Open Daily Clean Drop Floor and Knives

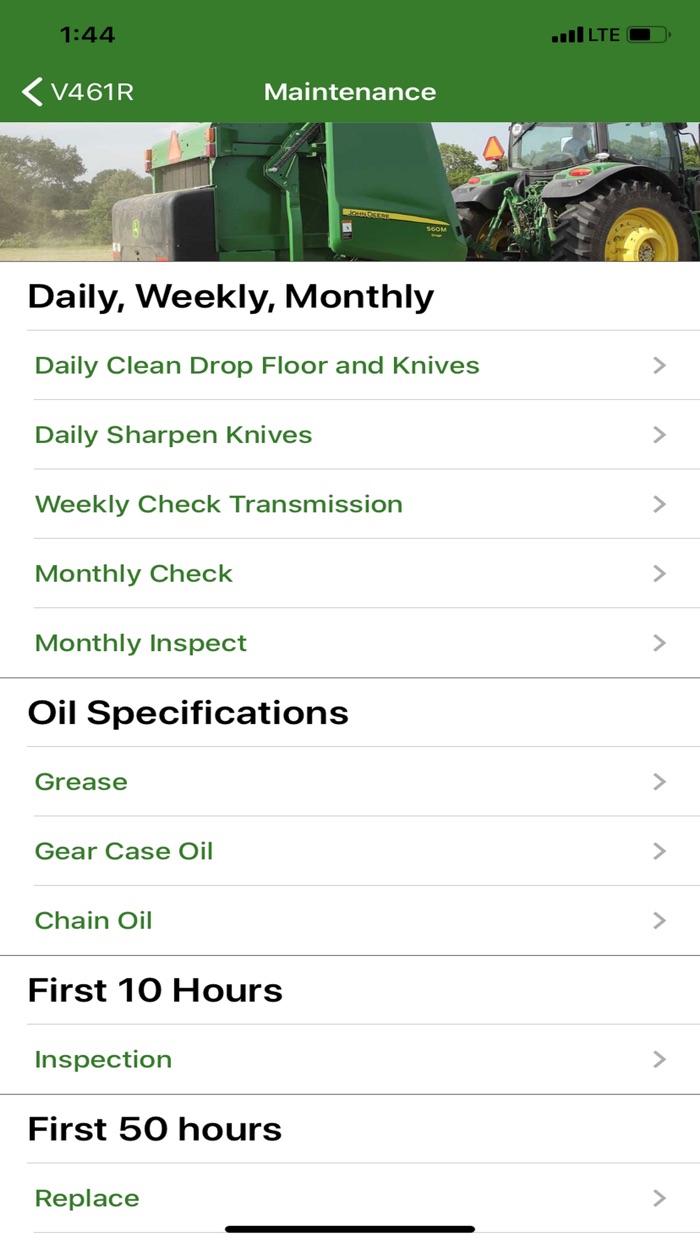257,366
